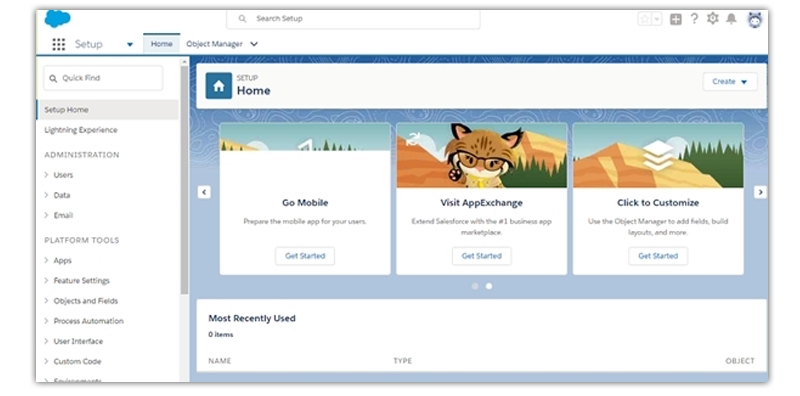
Task: Click Get Started under Go Mobile
Action: point(305,256)
